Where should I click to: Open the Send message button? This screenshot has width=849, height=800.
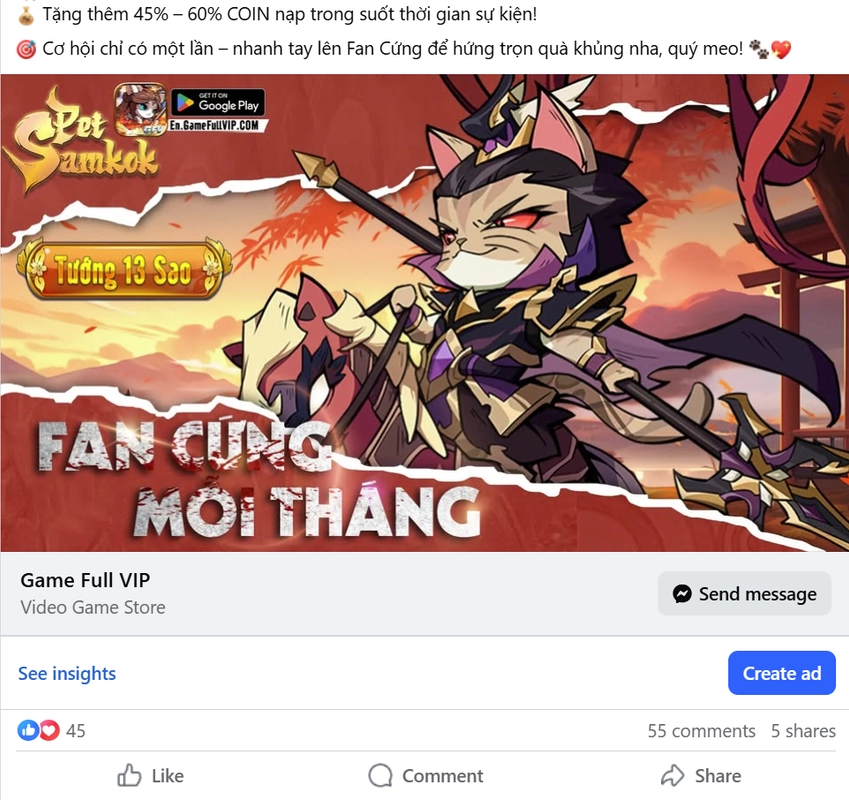pyautogui.click(x=744, y=593)
